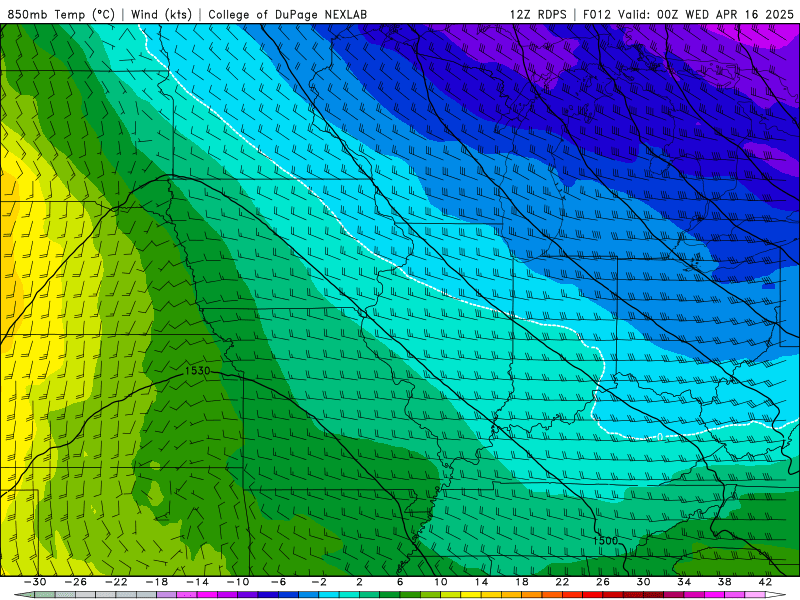Click the 1530 height contour label
800x600 pixels.
(x=197, y=371)
